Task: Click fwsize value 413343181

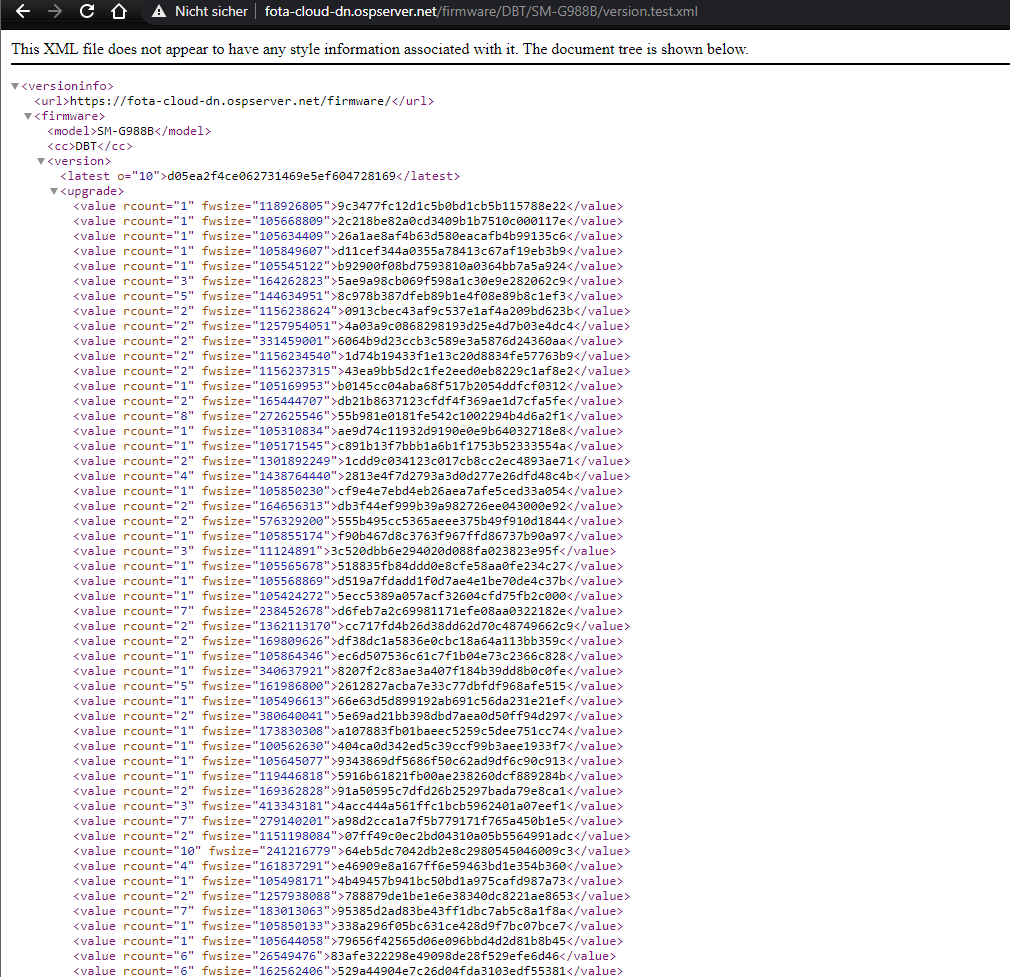Action: coord(291,806)
